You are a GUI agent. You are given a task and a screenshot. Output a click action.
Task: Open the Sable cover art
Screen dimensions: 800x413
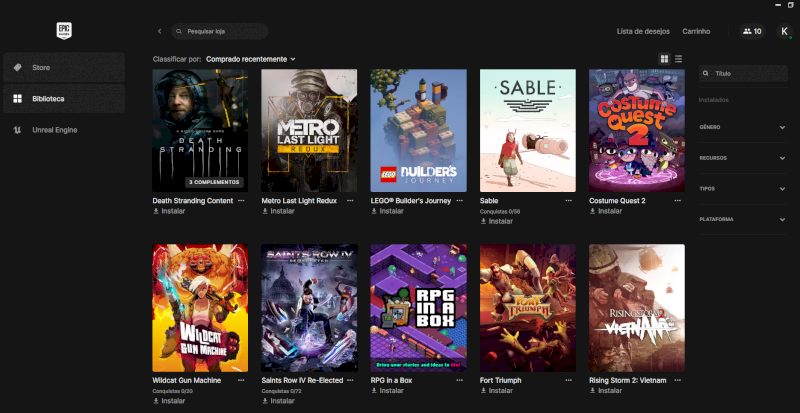(528, 131)
